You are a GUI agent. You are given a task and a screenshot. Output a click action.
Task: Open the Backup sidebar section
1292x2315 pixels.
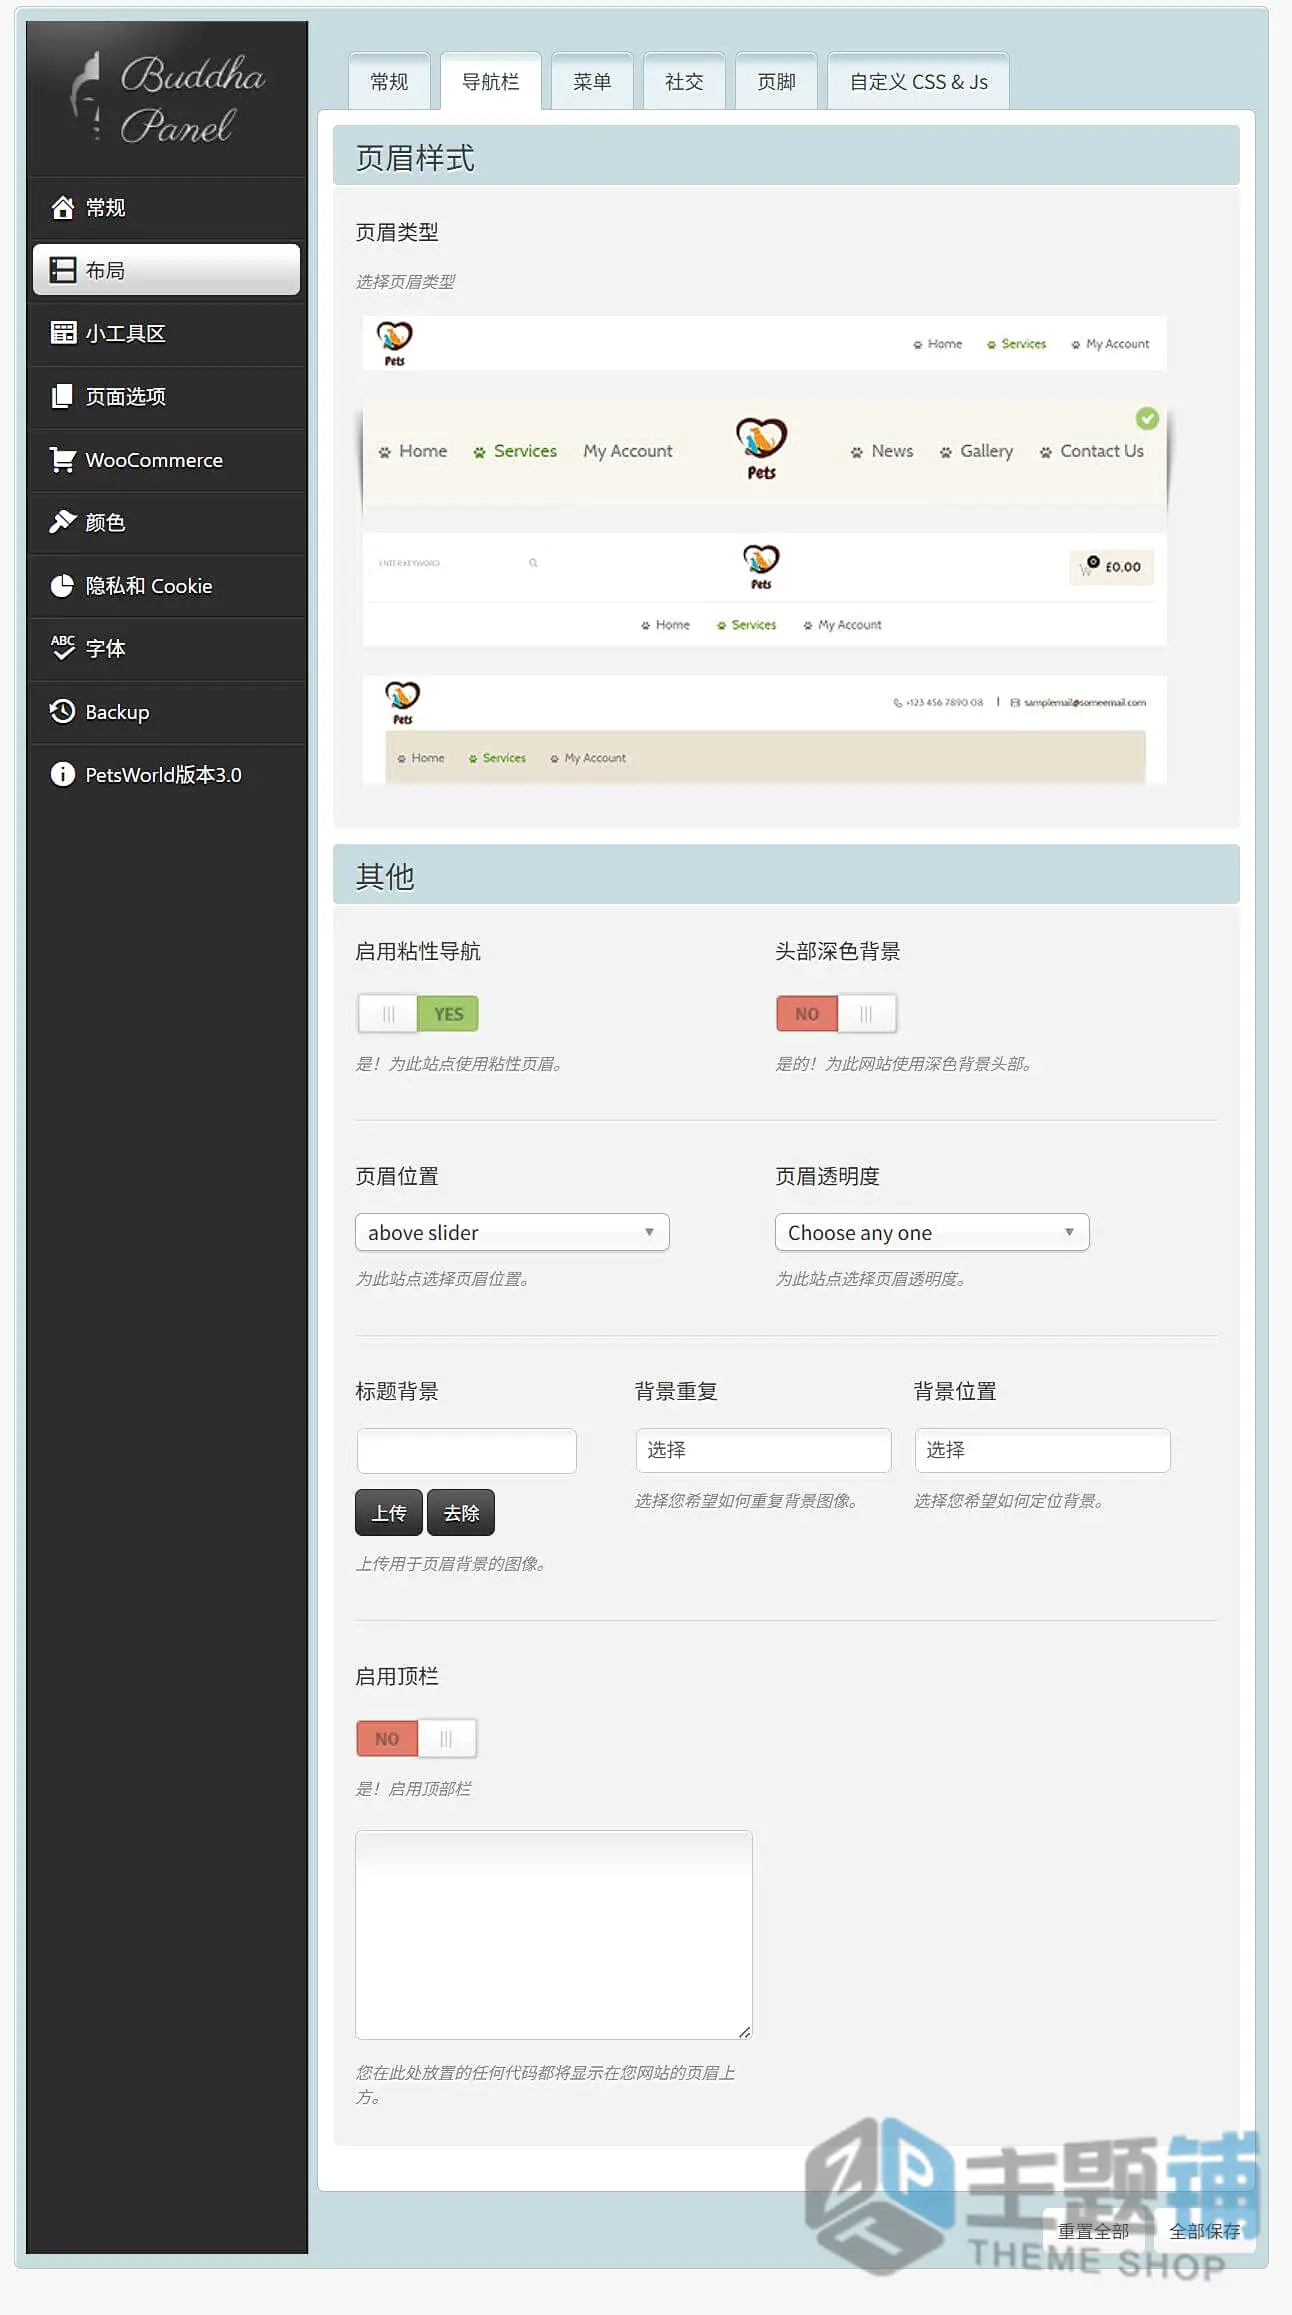[x=166, y=711]
